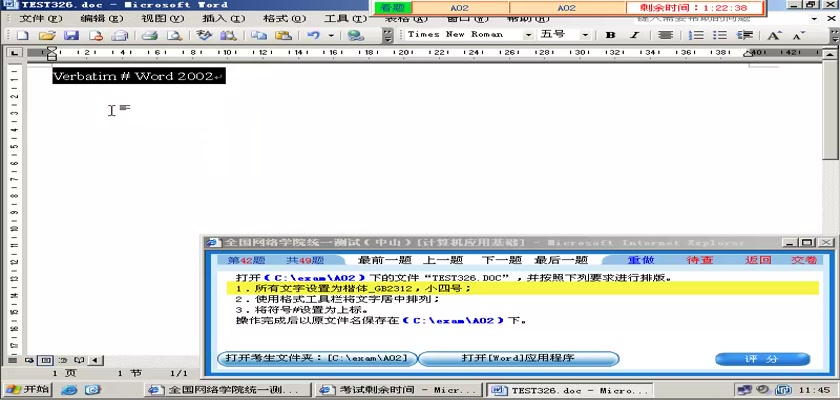The width and height of the screenshot is (840, 400).
Task: Undo the last action
Action: (313, 36)
